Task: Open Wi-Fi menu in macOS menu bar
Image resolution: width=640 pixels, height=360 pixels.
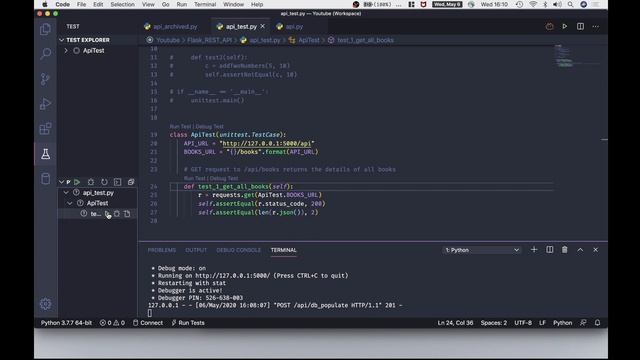Action: (x=533, y=4)
